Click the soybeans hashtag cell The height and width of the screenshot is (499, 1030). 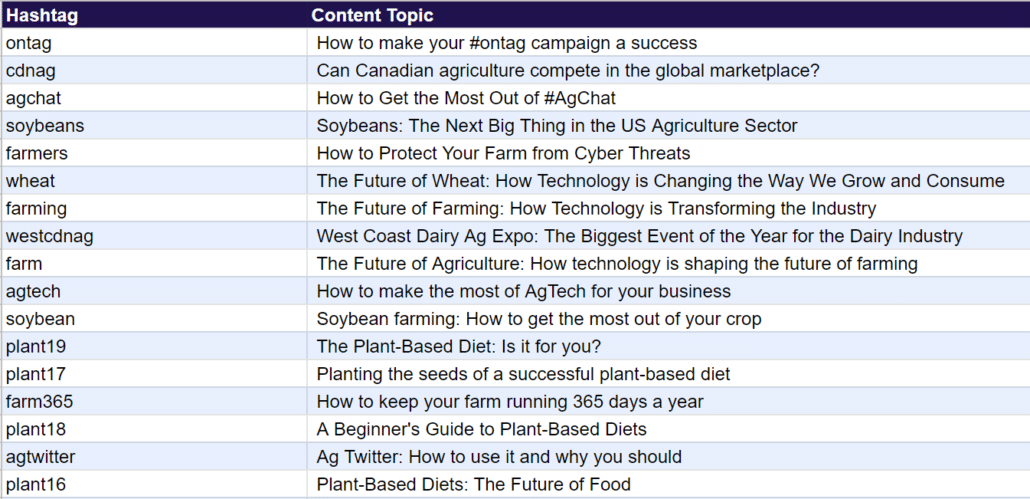[x=154, y=125]
